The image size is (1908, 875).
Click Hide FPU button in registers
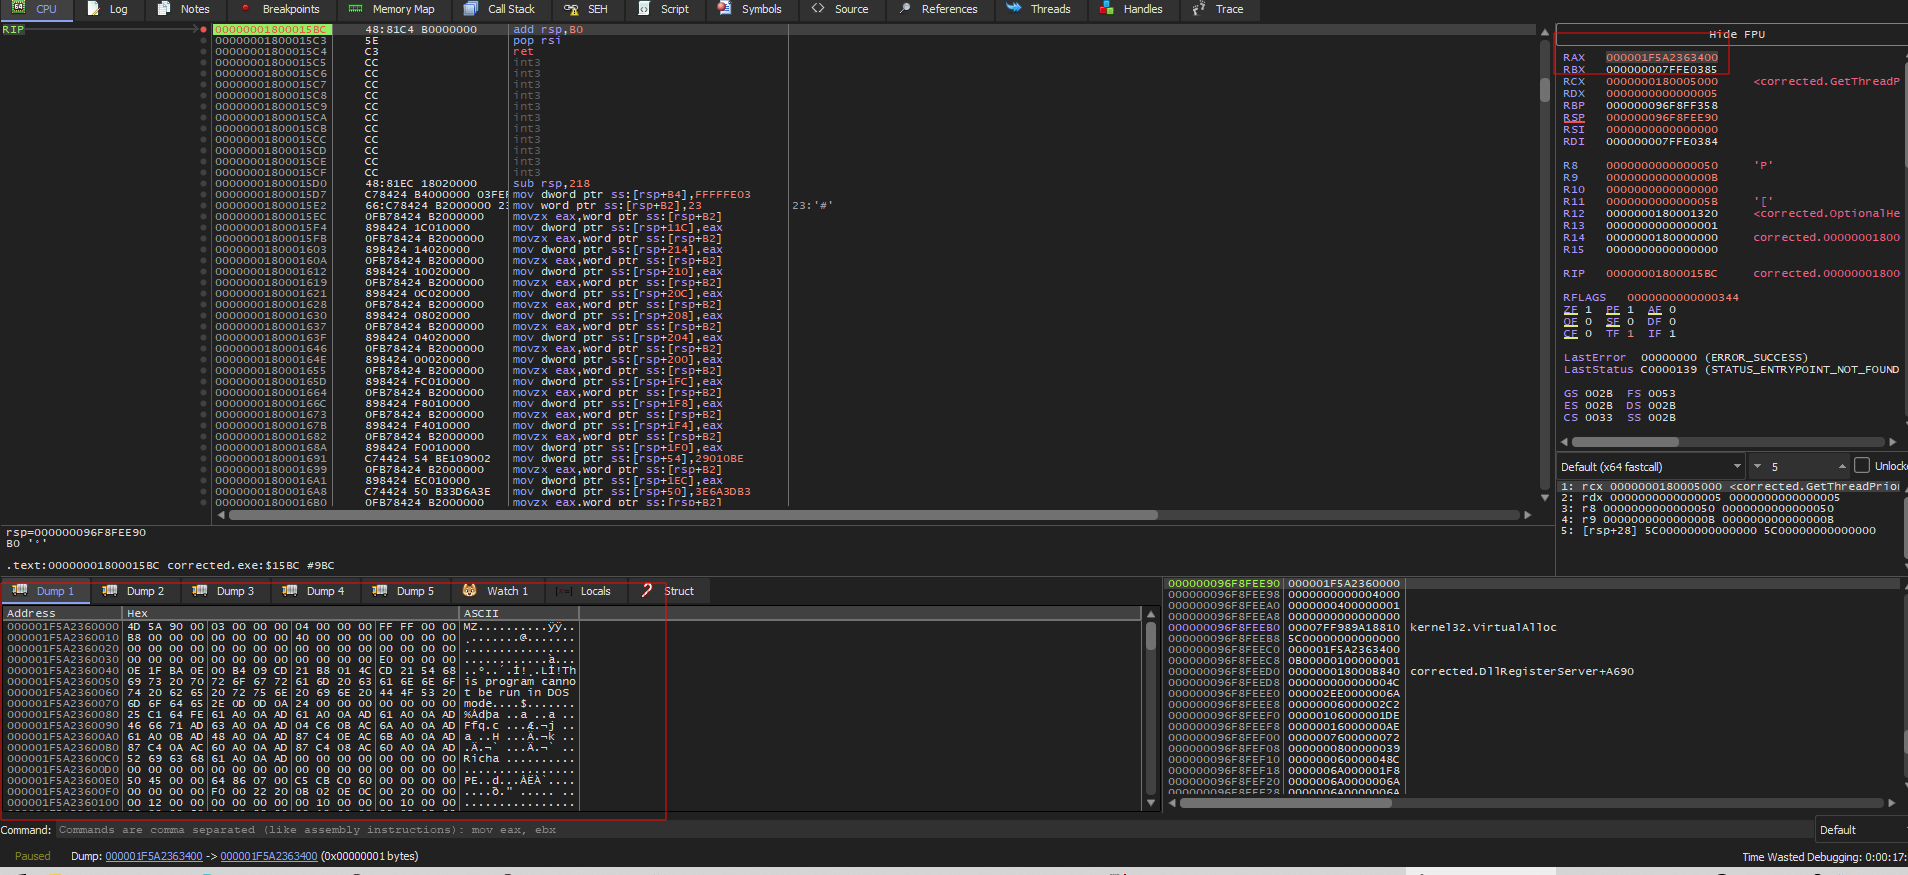pyautogui.click(x=1736, y=34)
